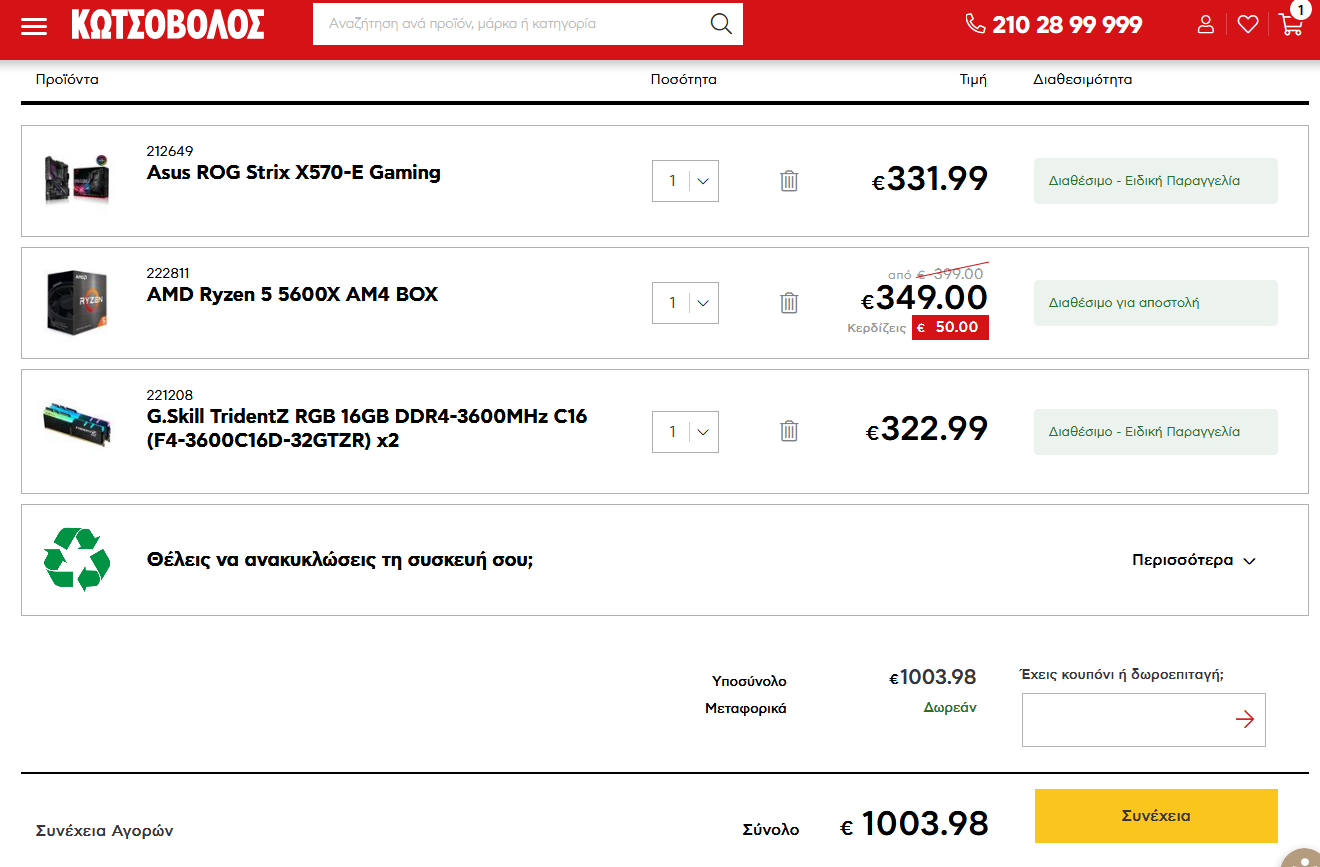This screenshot has height=867, width=1320.
Task: Click the Τιμή column header
Action: pyautogui.click(x=973, y=79)
